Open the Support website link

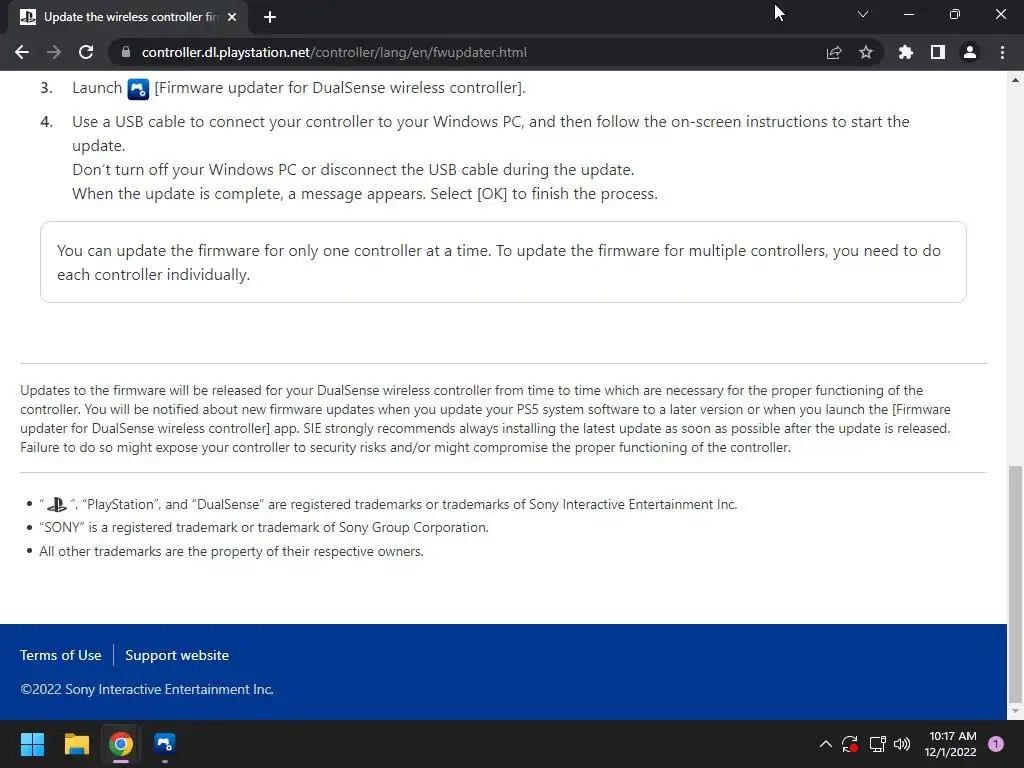coord(177,655)
